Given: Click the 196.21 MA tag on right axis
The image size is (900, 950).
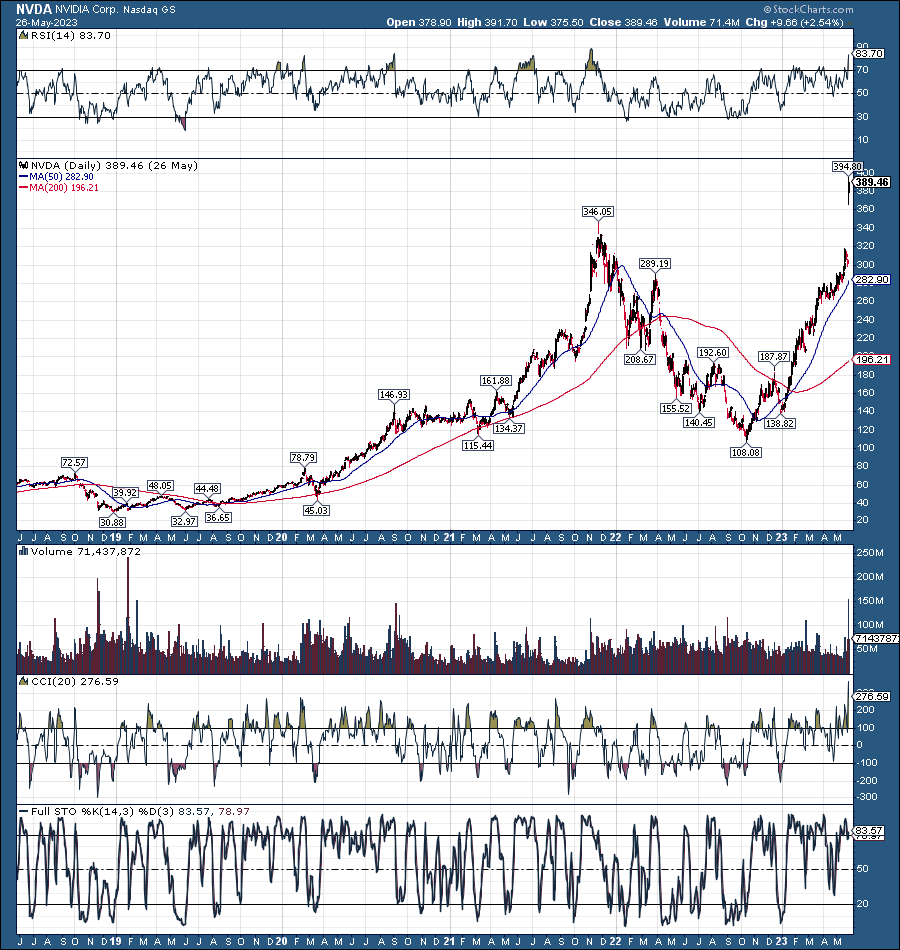Looking at the screenshot, I should 872,359.
